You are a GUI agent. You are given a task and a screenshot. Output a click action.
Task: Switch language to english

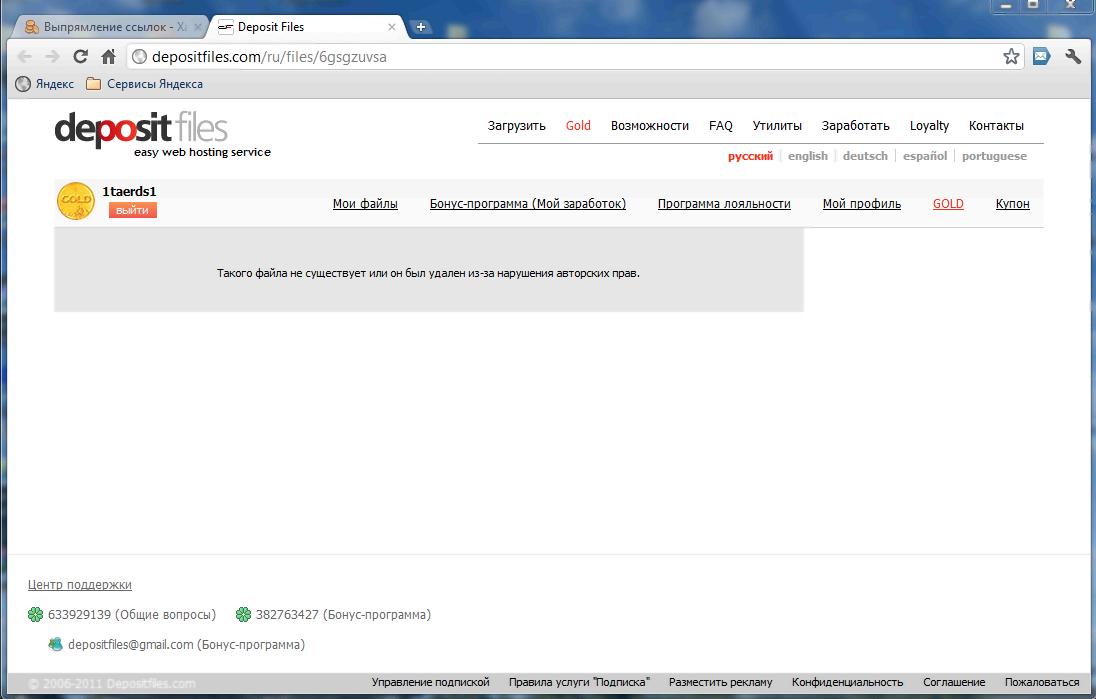click(x=807, y=156)
